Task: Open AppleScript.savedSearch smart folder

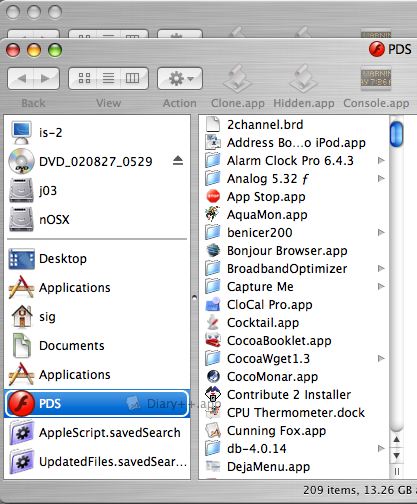Action: [97, 433]
